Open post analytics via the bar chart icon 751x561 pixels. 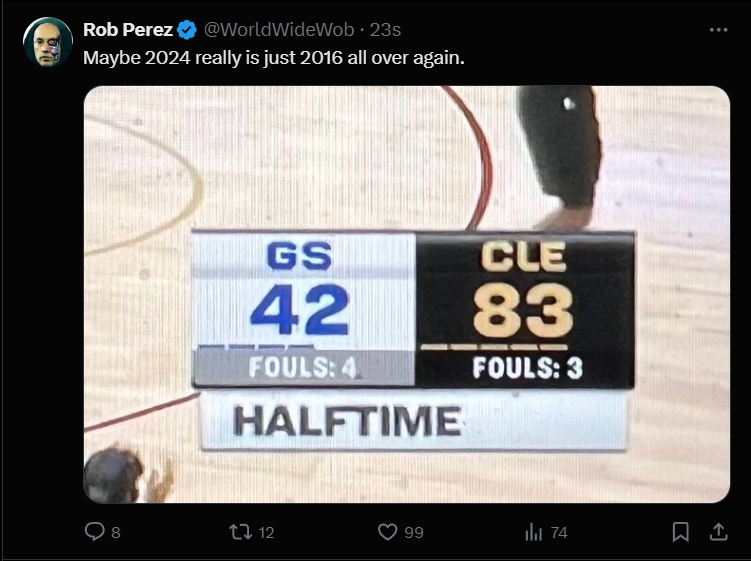[533, 532]
